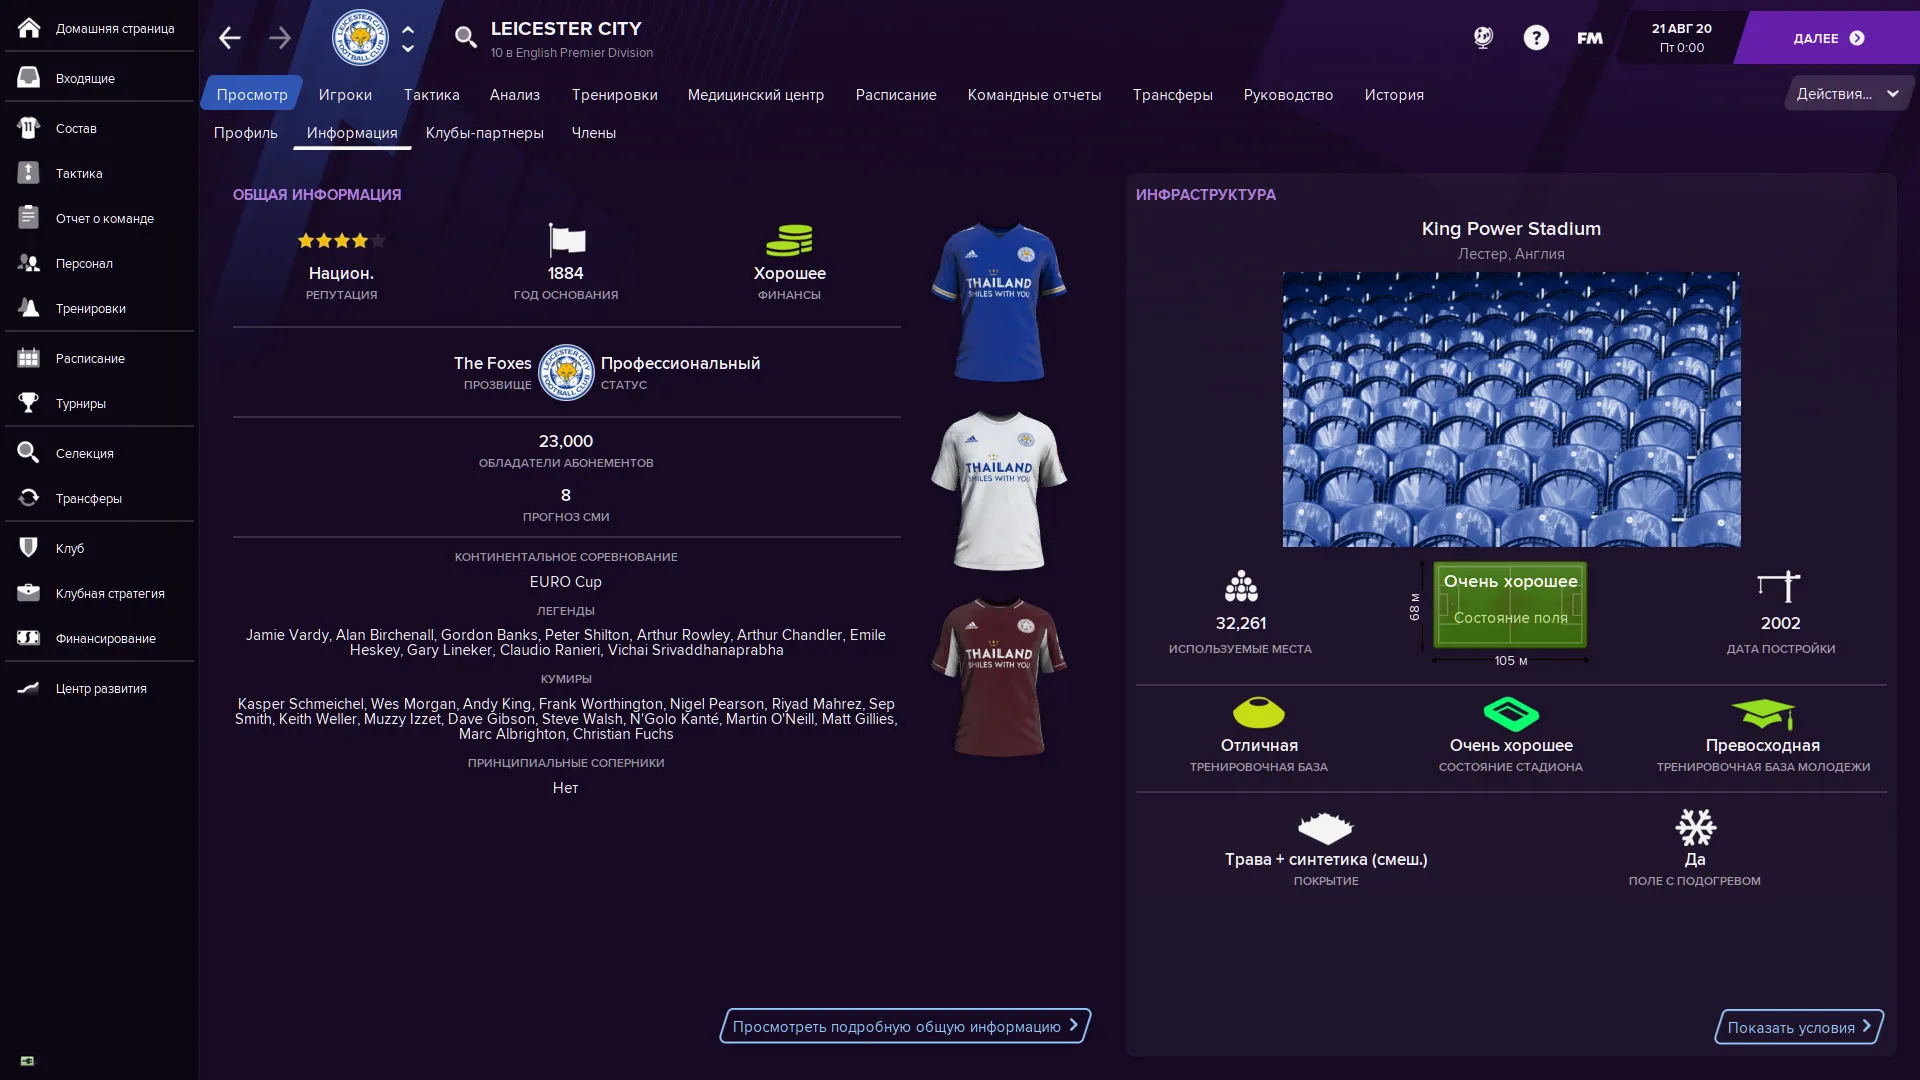Image resolution: width=1920 pixels, height=1080 pixels.
Task: Click the King Power Stadium photo
Action: [x=1511, y=409]
